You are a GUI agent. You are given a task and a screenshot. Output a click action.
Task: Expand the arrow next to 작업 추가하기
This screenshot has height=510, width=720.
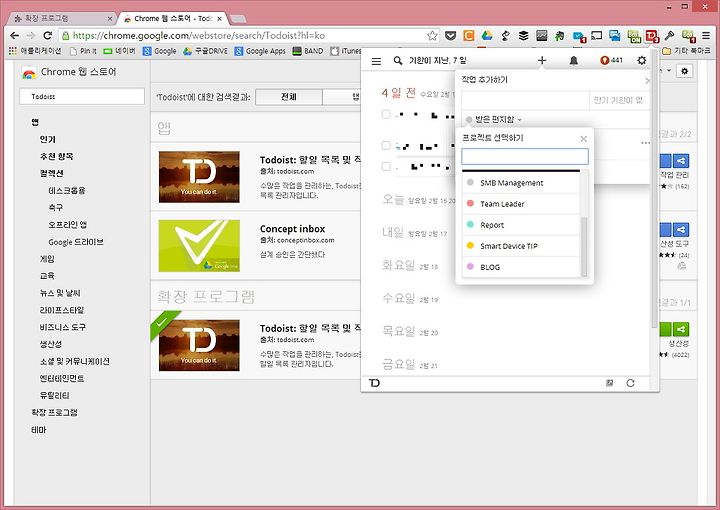647,81
